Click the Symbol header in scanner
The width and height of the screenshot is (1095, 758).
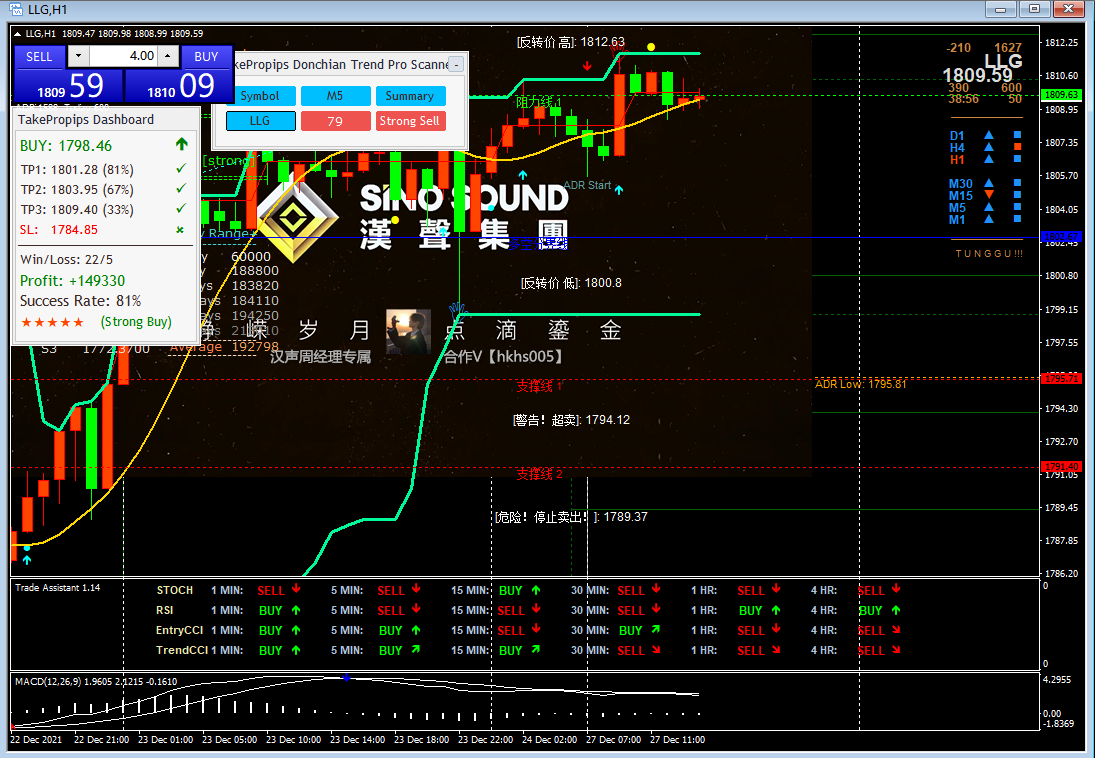tap(260, 96)
